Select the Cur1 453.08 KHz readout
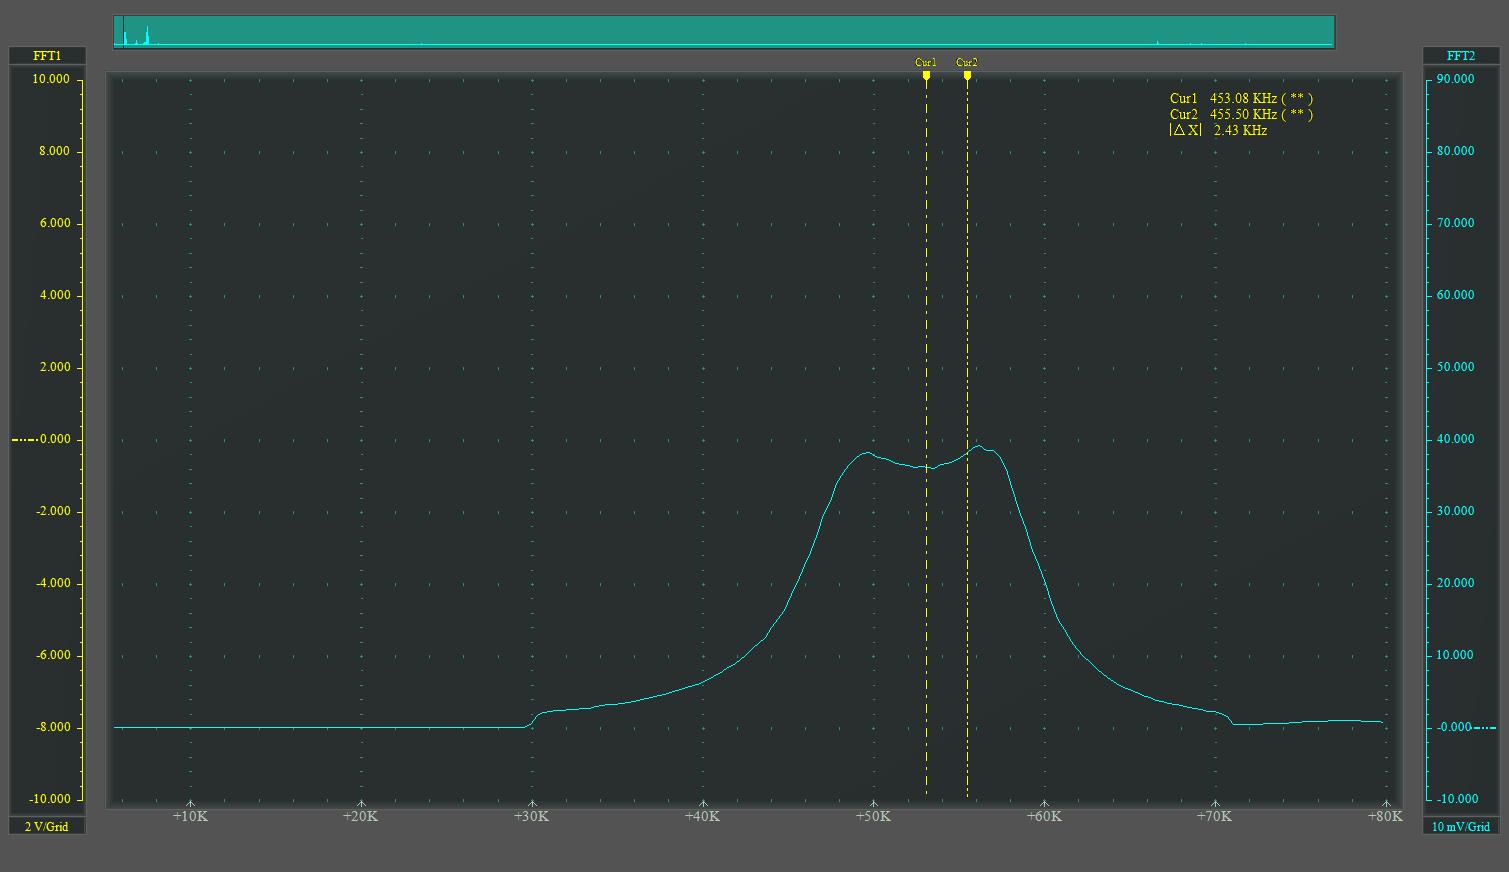 point(1240,98)
